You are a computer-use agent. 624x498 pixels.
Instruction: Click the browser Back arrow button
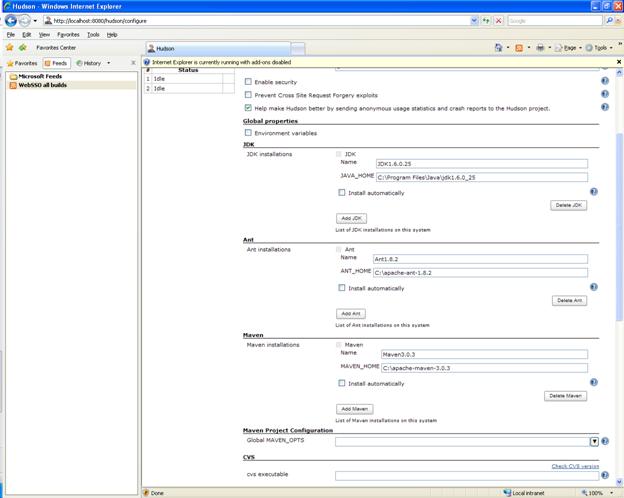click(11, 20)
